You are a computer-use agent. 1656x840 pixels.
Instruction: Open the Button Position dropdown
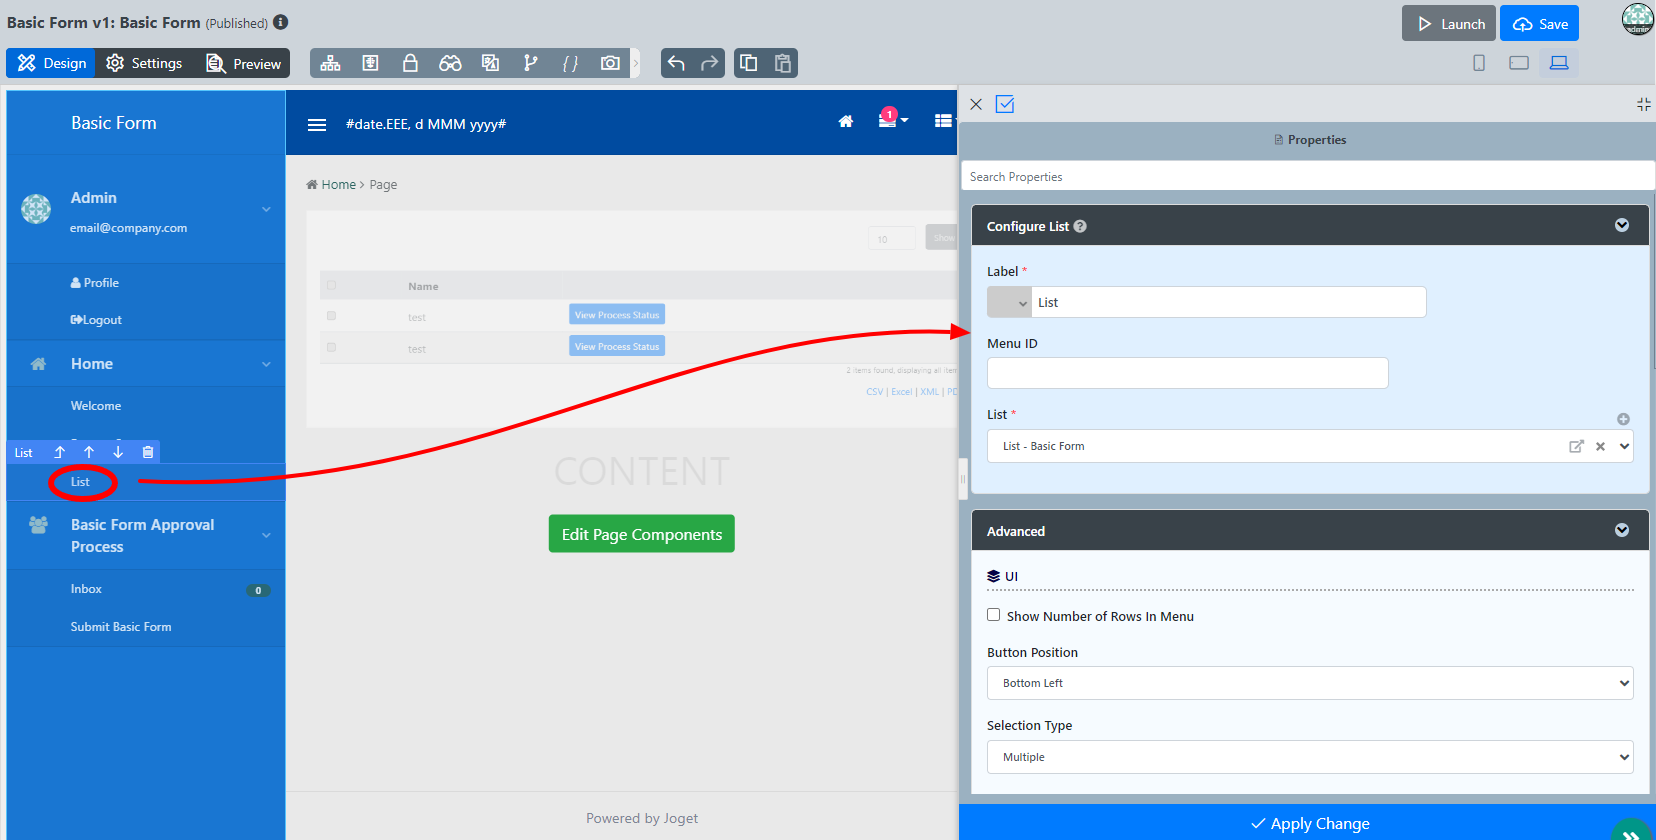point(1309,683)
